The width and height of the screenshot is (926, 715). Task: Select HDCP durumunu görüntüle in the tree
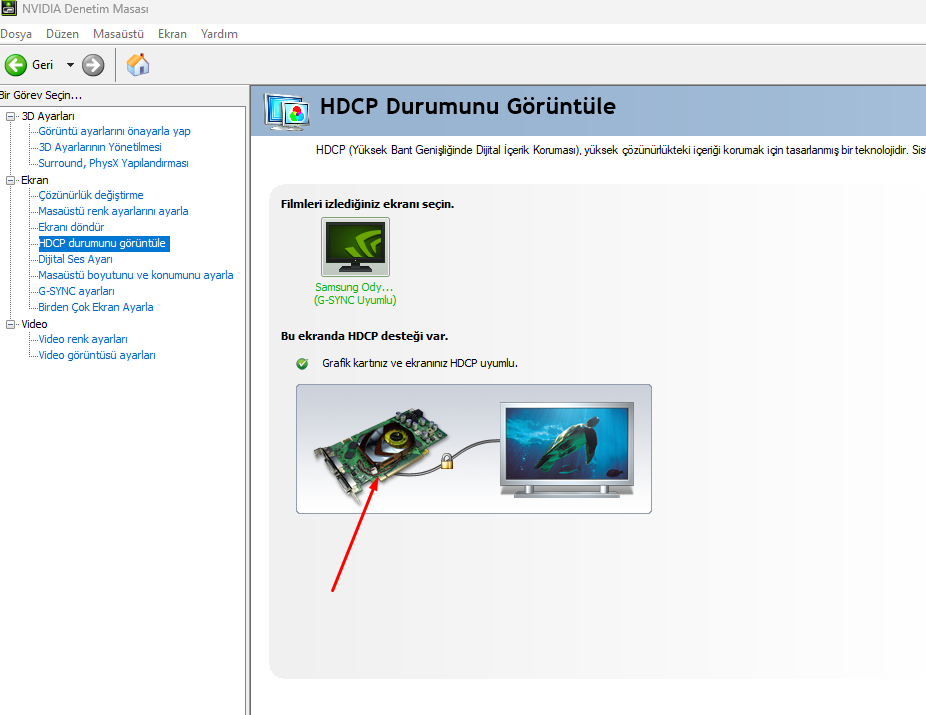(x=104, y=243)
